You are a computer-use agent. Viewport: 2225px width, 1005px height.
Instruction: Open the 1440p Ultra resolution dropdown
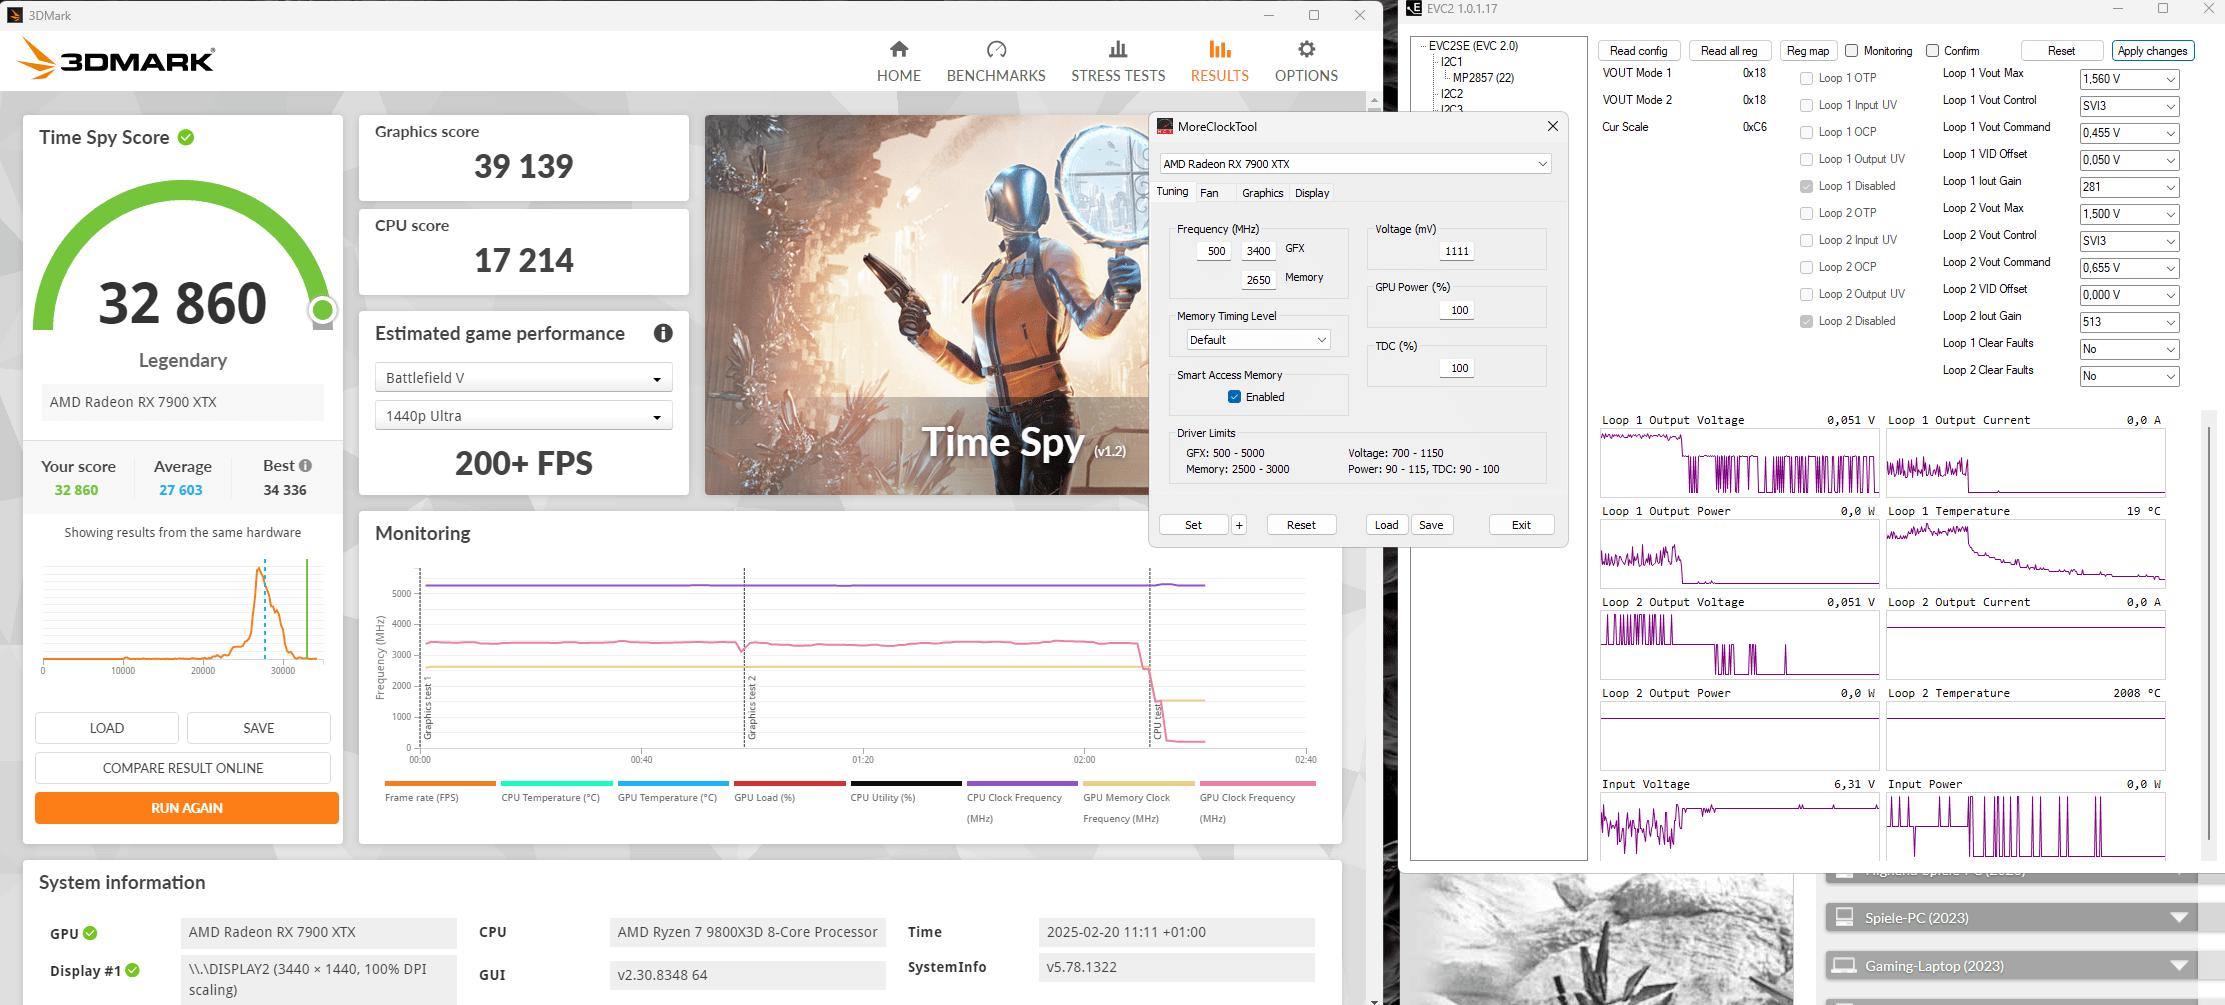pyautogui.click(x=523, y=416)
